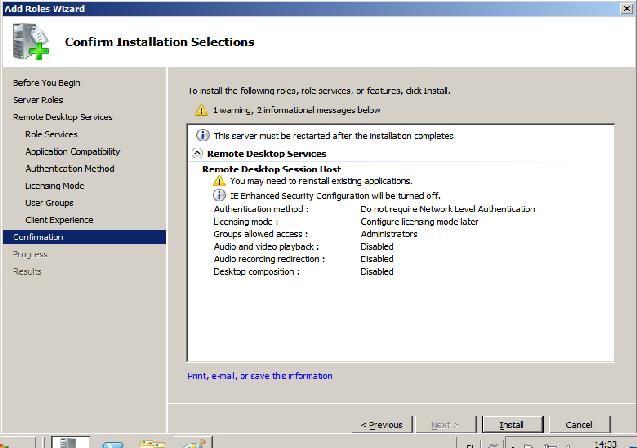Cancel the Add Roles Wizard

pyautogui.click(x=579, y=424)
